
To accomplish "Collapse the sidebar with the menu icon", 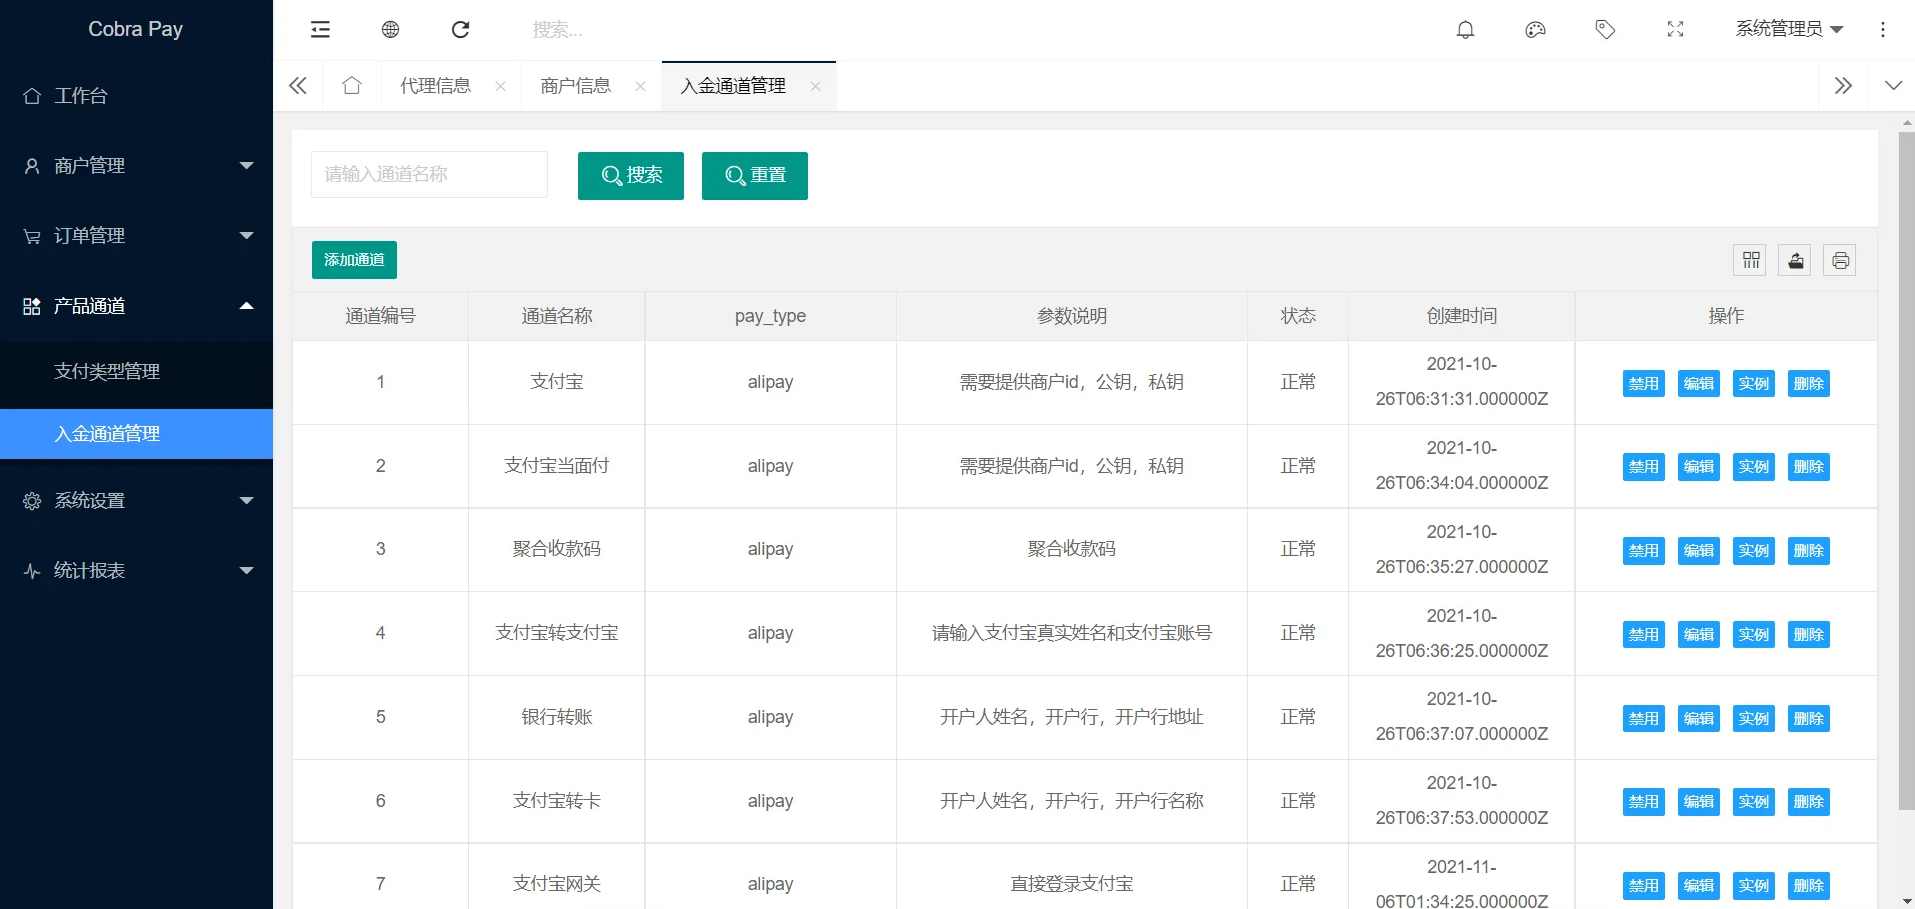I will tap(319, 29).
